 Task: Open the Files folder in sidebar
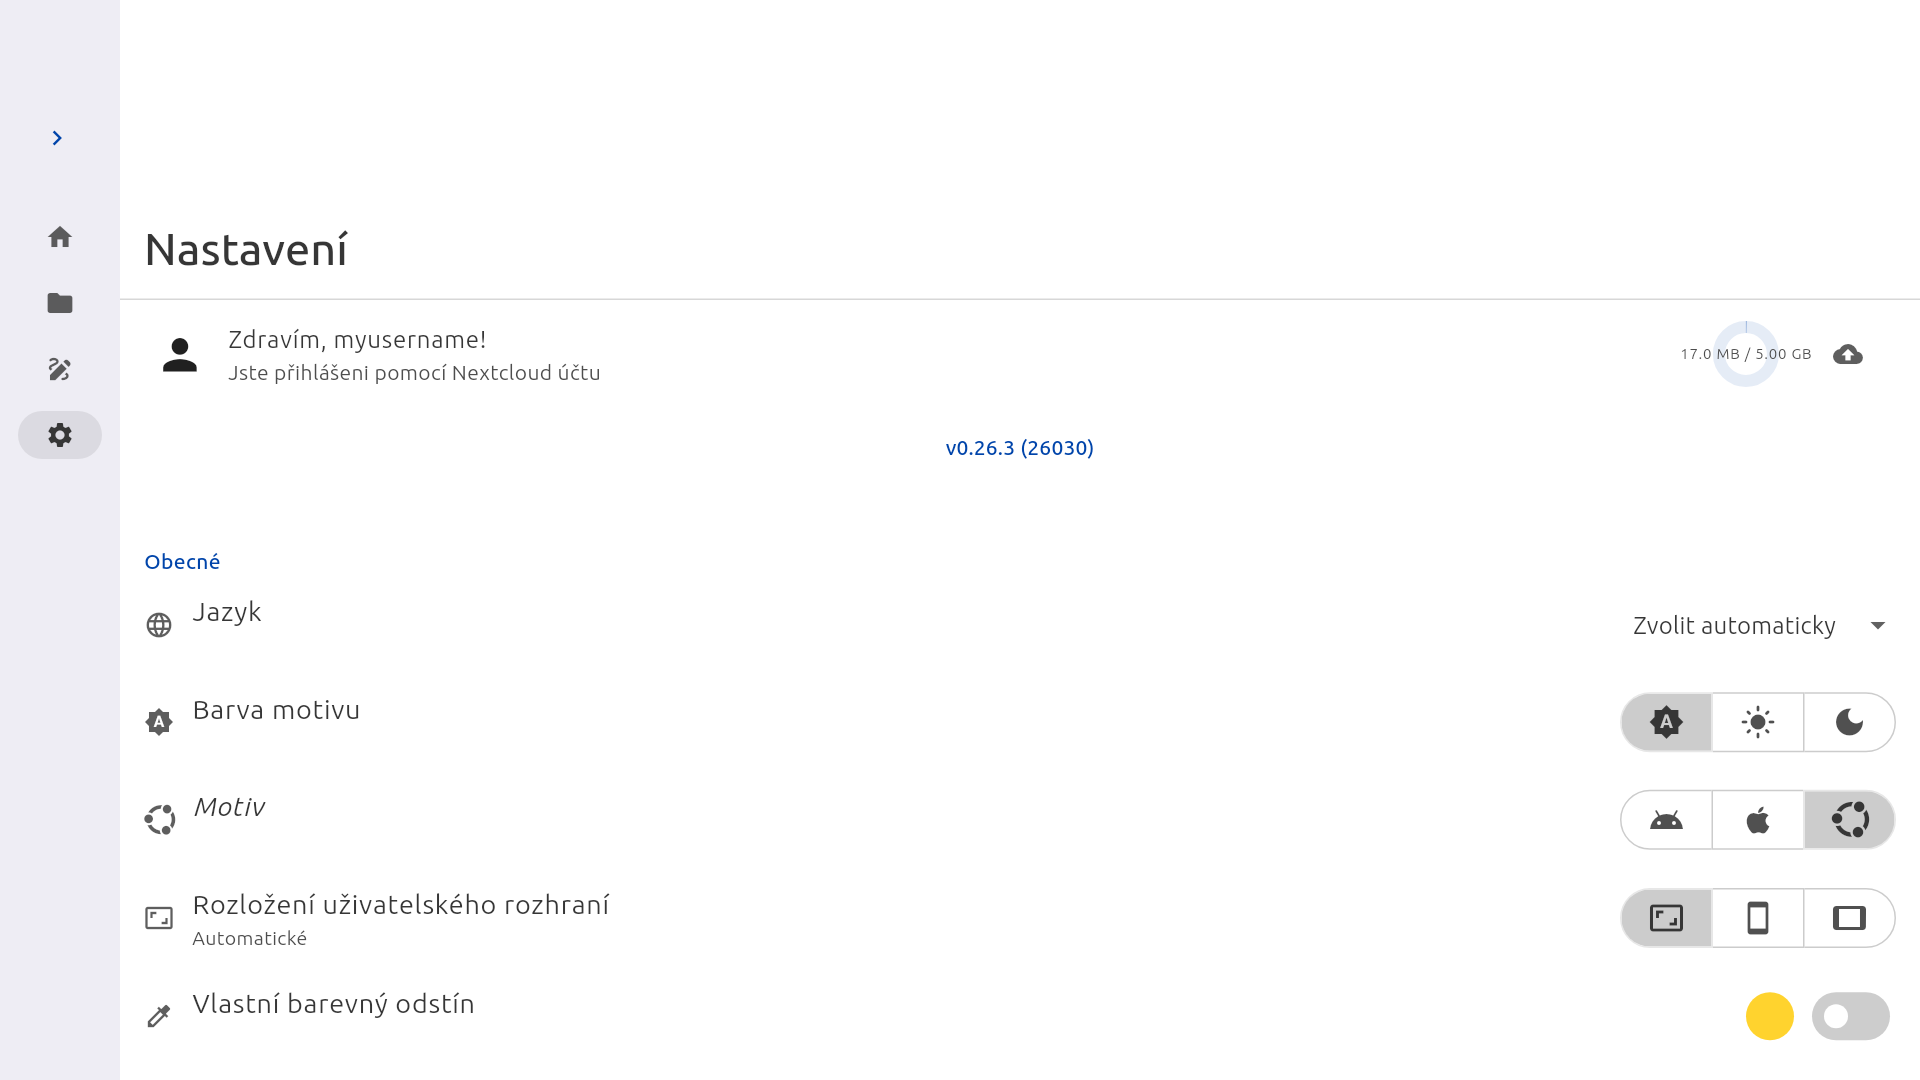[x=60, y=303]
